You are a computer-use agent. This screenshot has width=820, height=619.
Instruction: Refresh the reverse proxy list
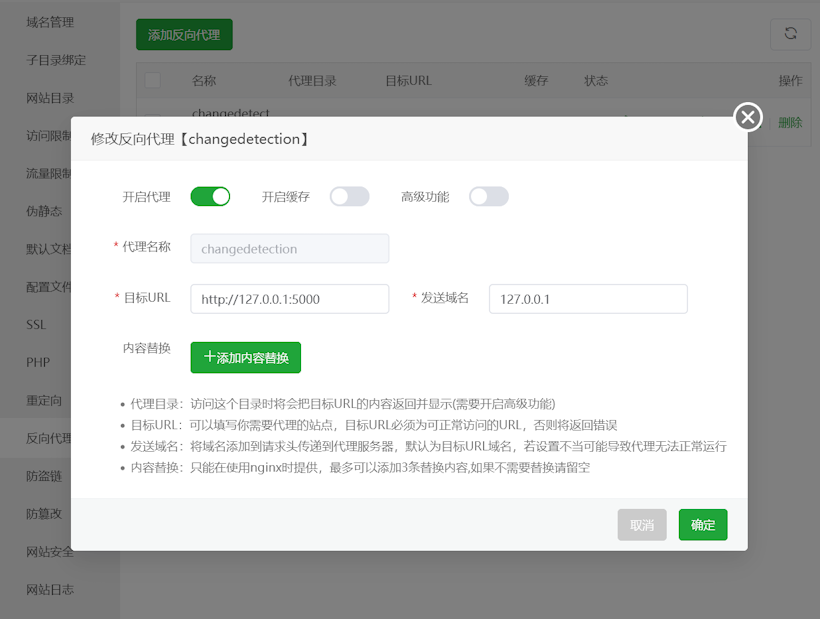[x=790, y=33]
